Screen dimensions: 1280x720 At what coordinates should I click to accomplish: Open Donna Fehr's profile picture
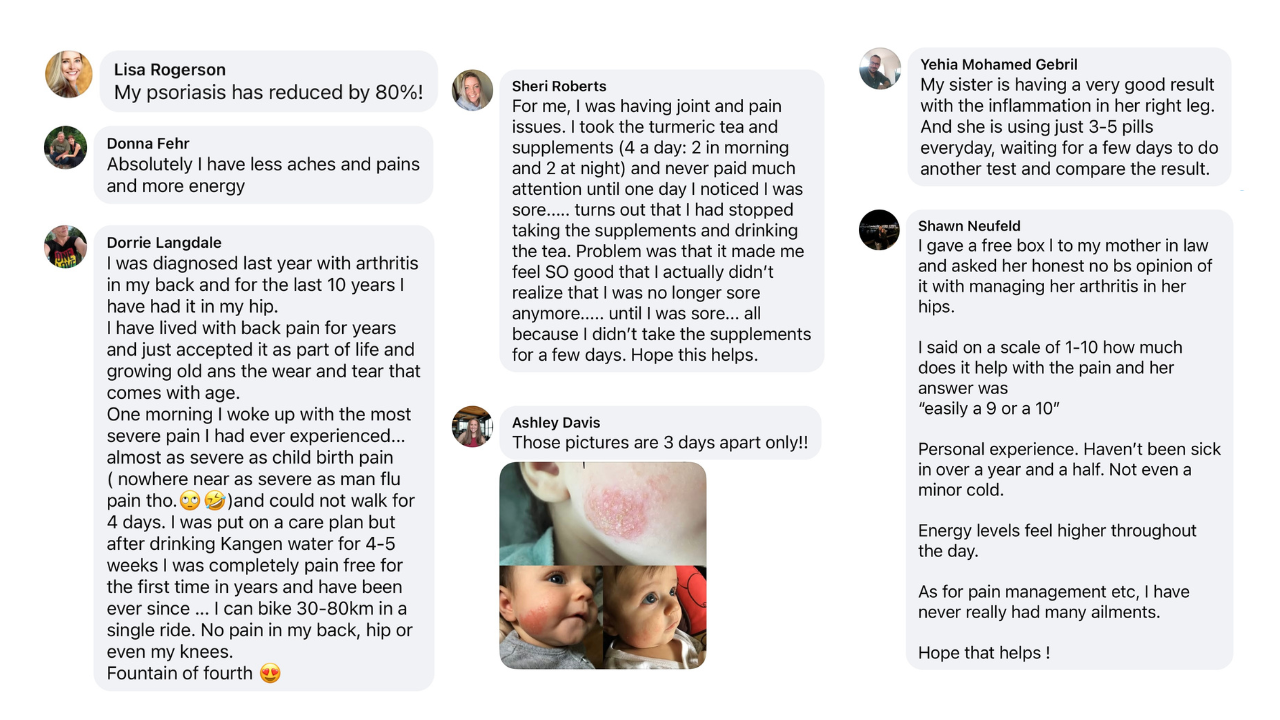click(x=65, y=147)
